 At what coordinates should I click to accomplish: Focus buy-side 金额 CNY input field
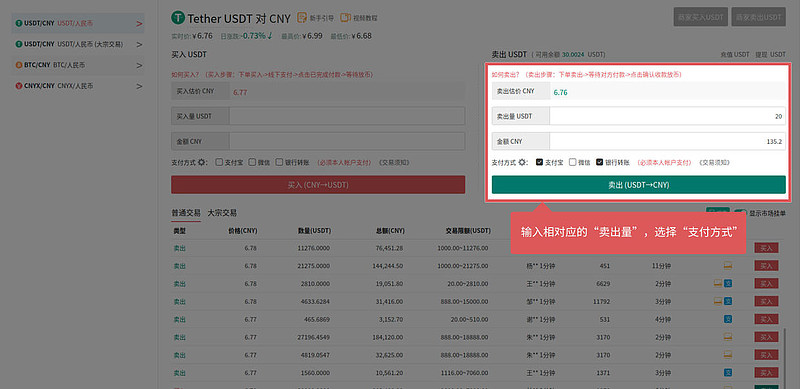tap(347, 141)
